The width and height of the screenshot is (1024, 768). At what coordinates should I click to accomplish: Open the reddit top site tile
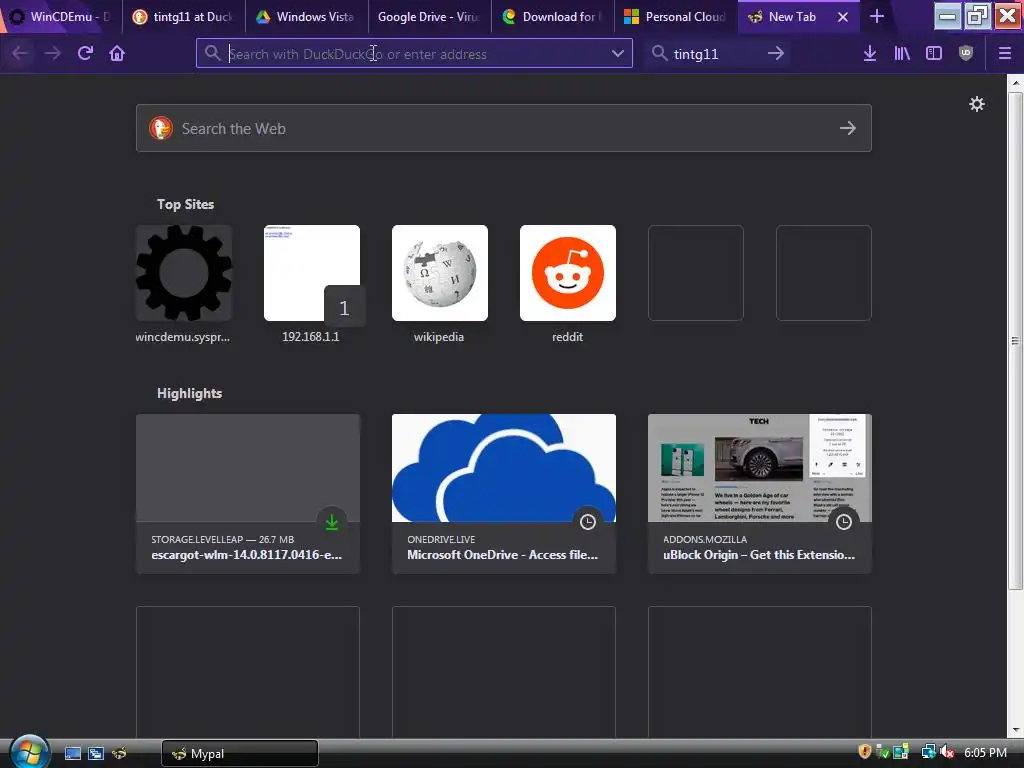[x=568, y=273]
